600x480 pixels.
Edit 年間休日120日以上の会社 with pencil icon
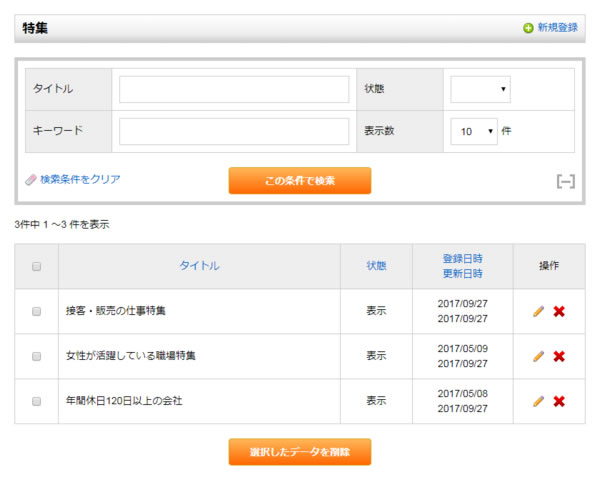pyautogui.click(x=538, y=401)
